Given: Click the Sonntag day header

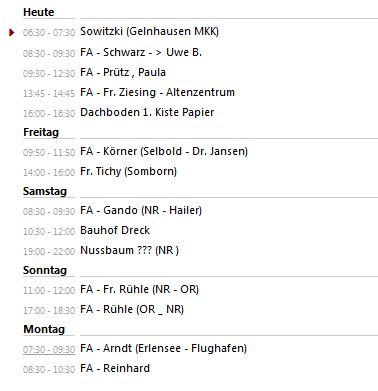Looking at the screenshot, I should [45, 270].
